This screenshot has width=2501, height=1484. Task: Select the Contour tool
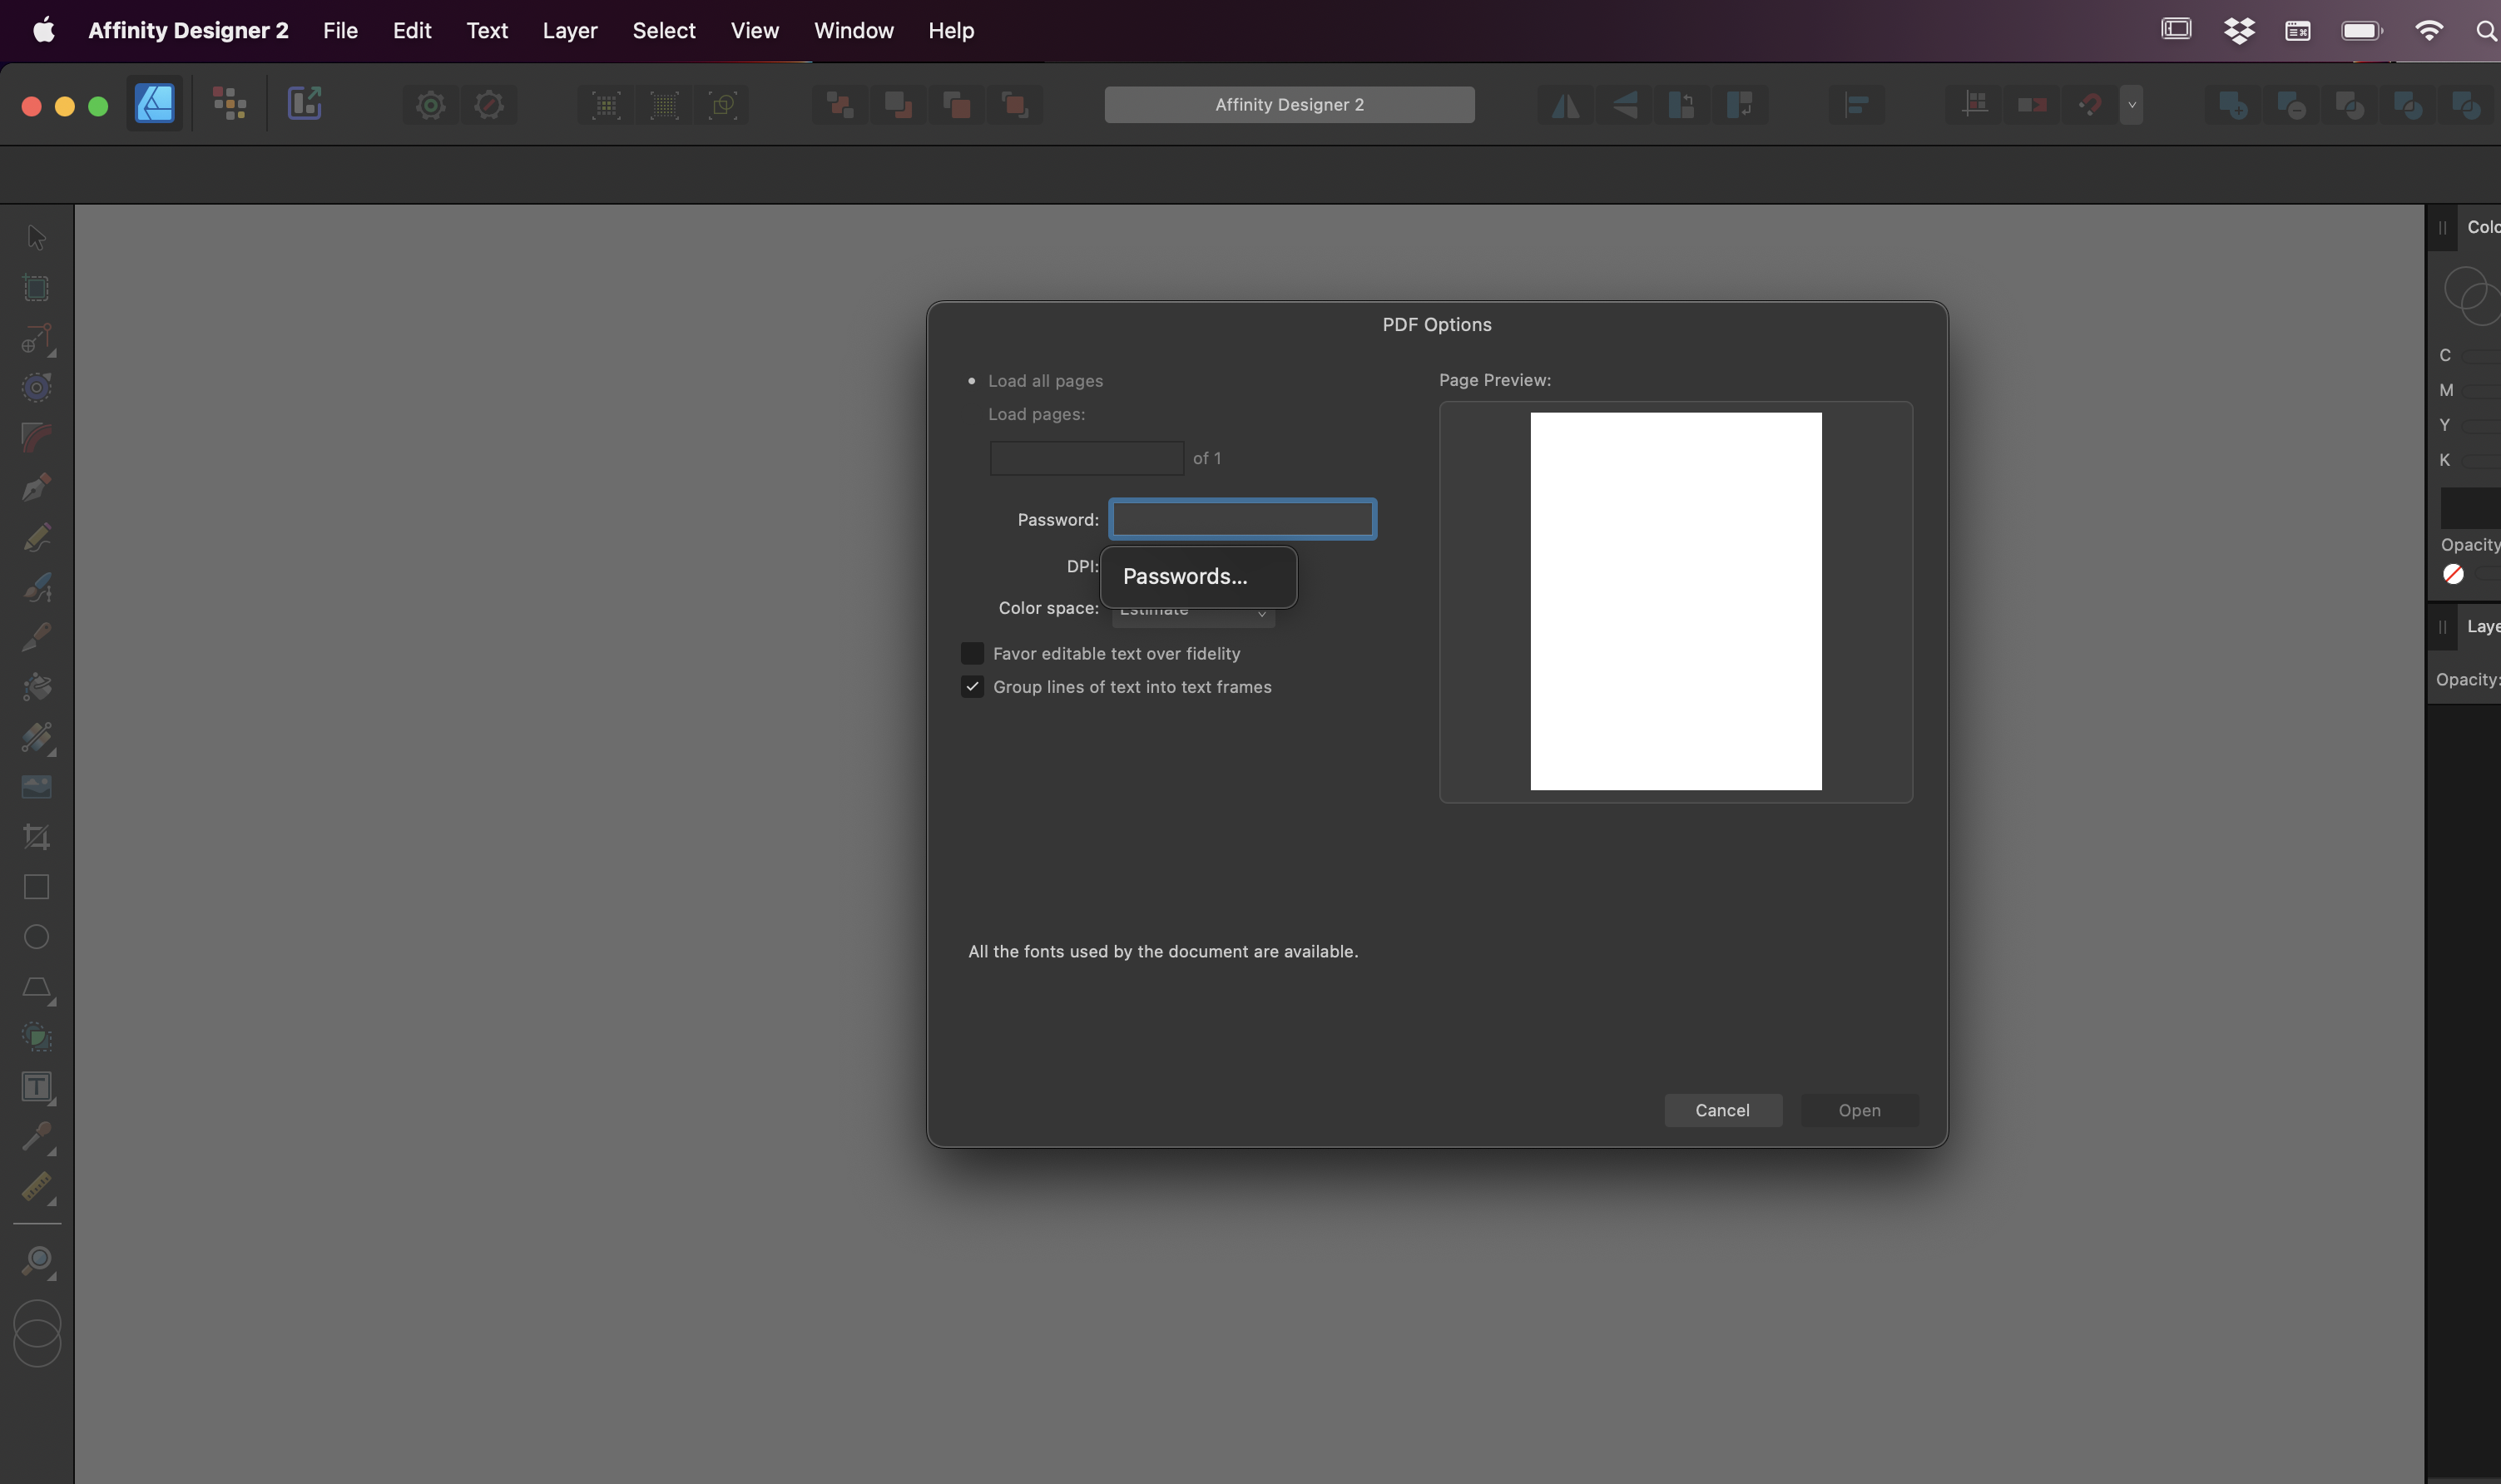click(36, 387)
